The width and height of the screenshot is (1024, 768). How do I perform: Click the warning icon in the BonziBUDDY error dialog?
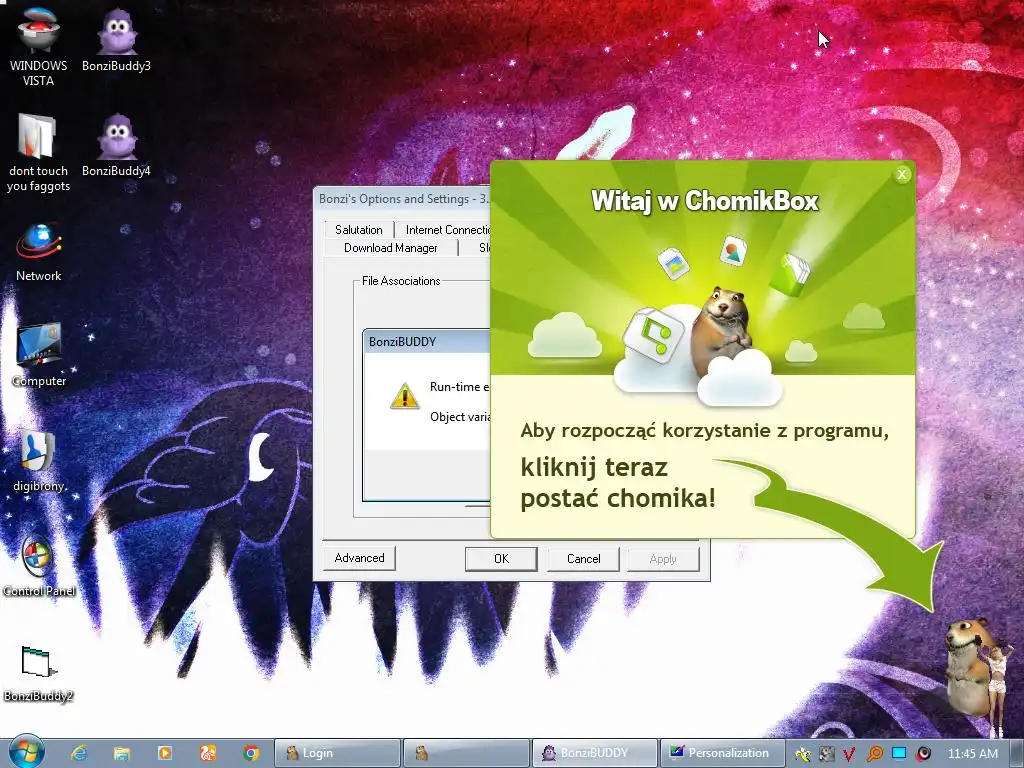pos(404,396)
